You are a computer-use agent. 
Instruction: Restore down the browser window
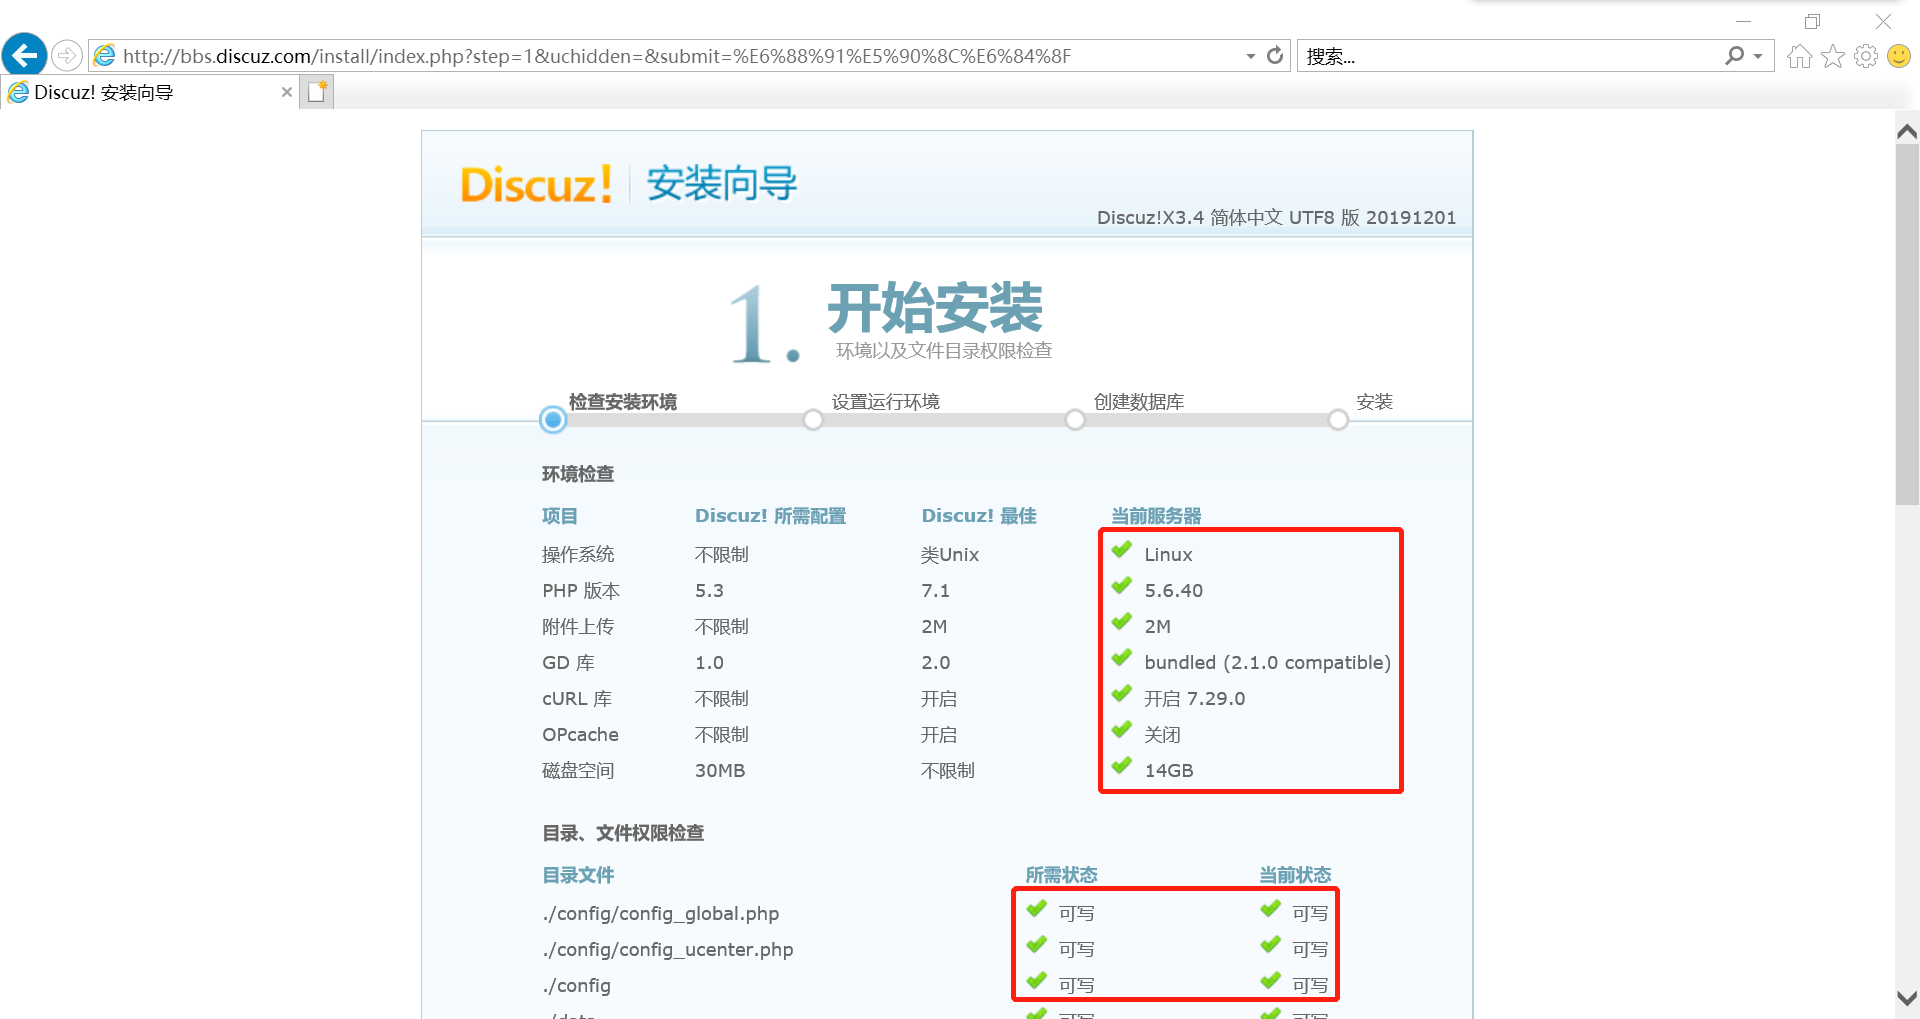[1812, 21]
